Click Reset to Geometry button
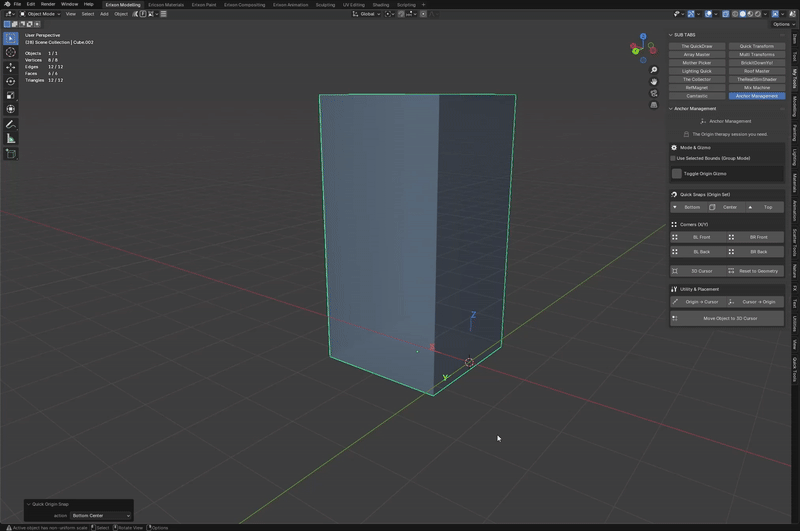This screenshot has width=800, height=531. [x=755, y=271]
